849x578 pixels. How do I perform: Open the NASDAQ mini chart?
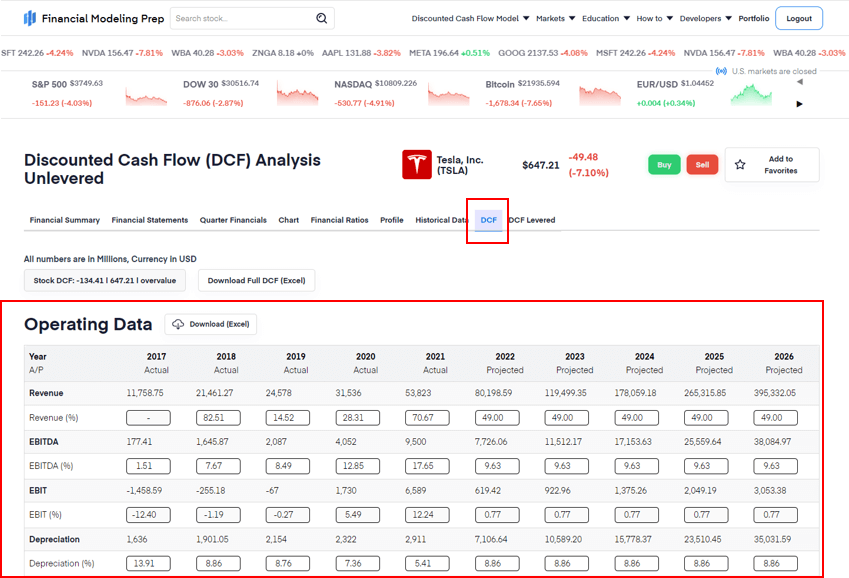coord(448,96)
